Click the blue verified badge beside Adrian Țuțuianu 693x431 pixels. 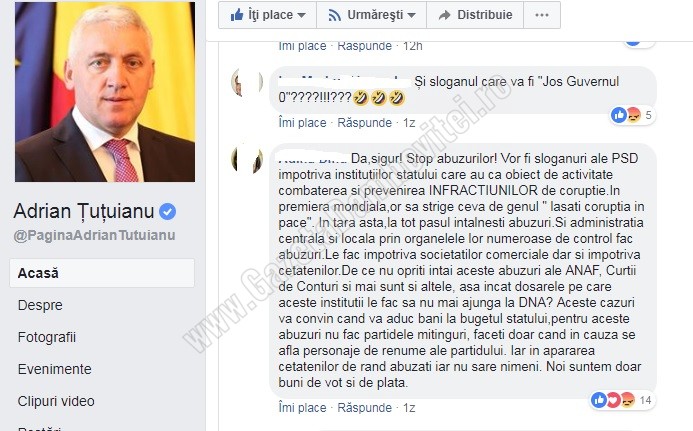(x=167, y=211)
